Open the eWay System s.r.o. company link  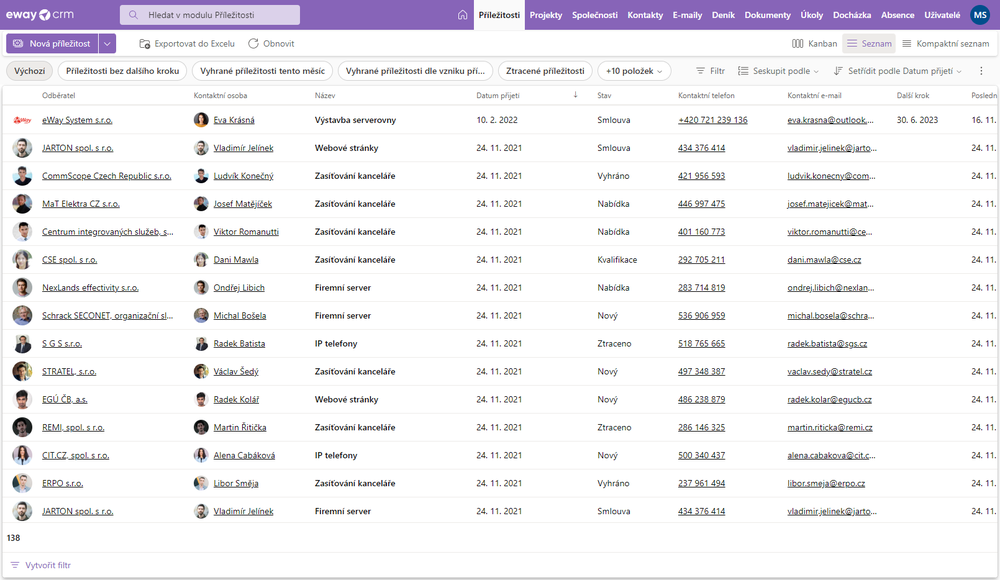pos(77,120)
